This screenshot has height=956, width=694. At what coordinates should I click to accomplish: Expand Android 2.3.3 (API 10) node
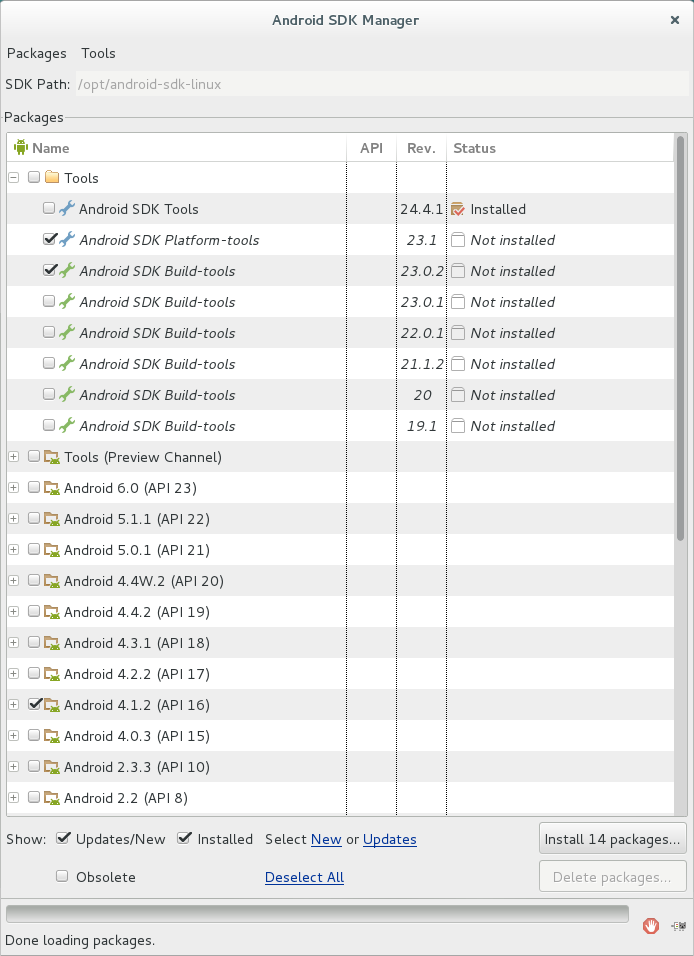click(13, 766)
